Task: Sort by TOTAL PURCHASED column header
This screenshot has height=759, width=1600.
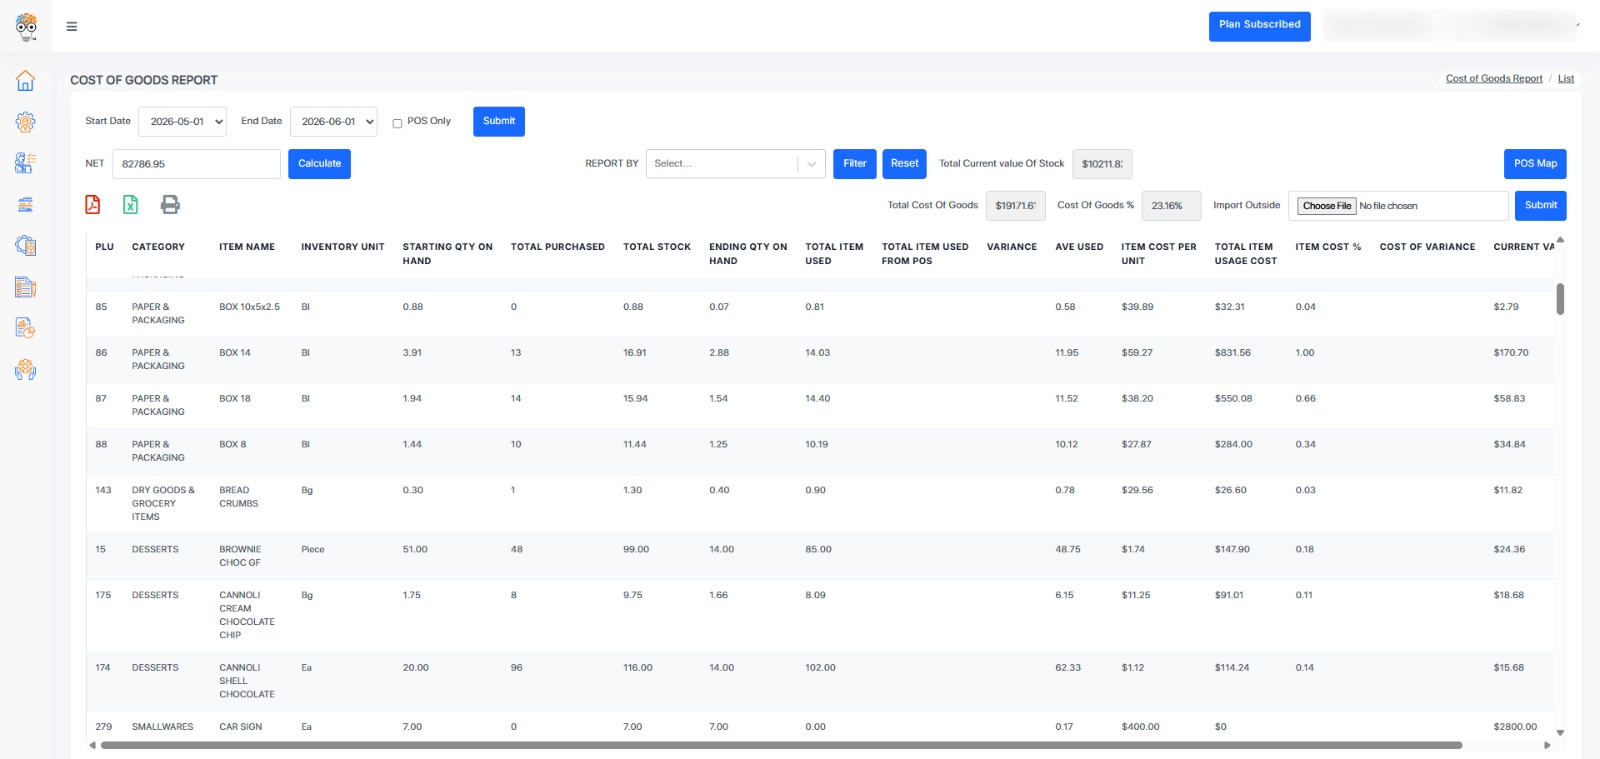Action: 558,247
